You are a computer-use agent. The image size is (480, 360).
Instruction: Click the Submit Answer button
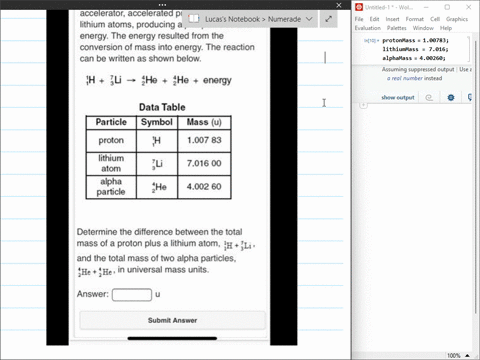click(172, 320)
